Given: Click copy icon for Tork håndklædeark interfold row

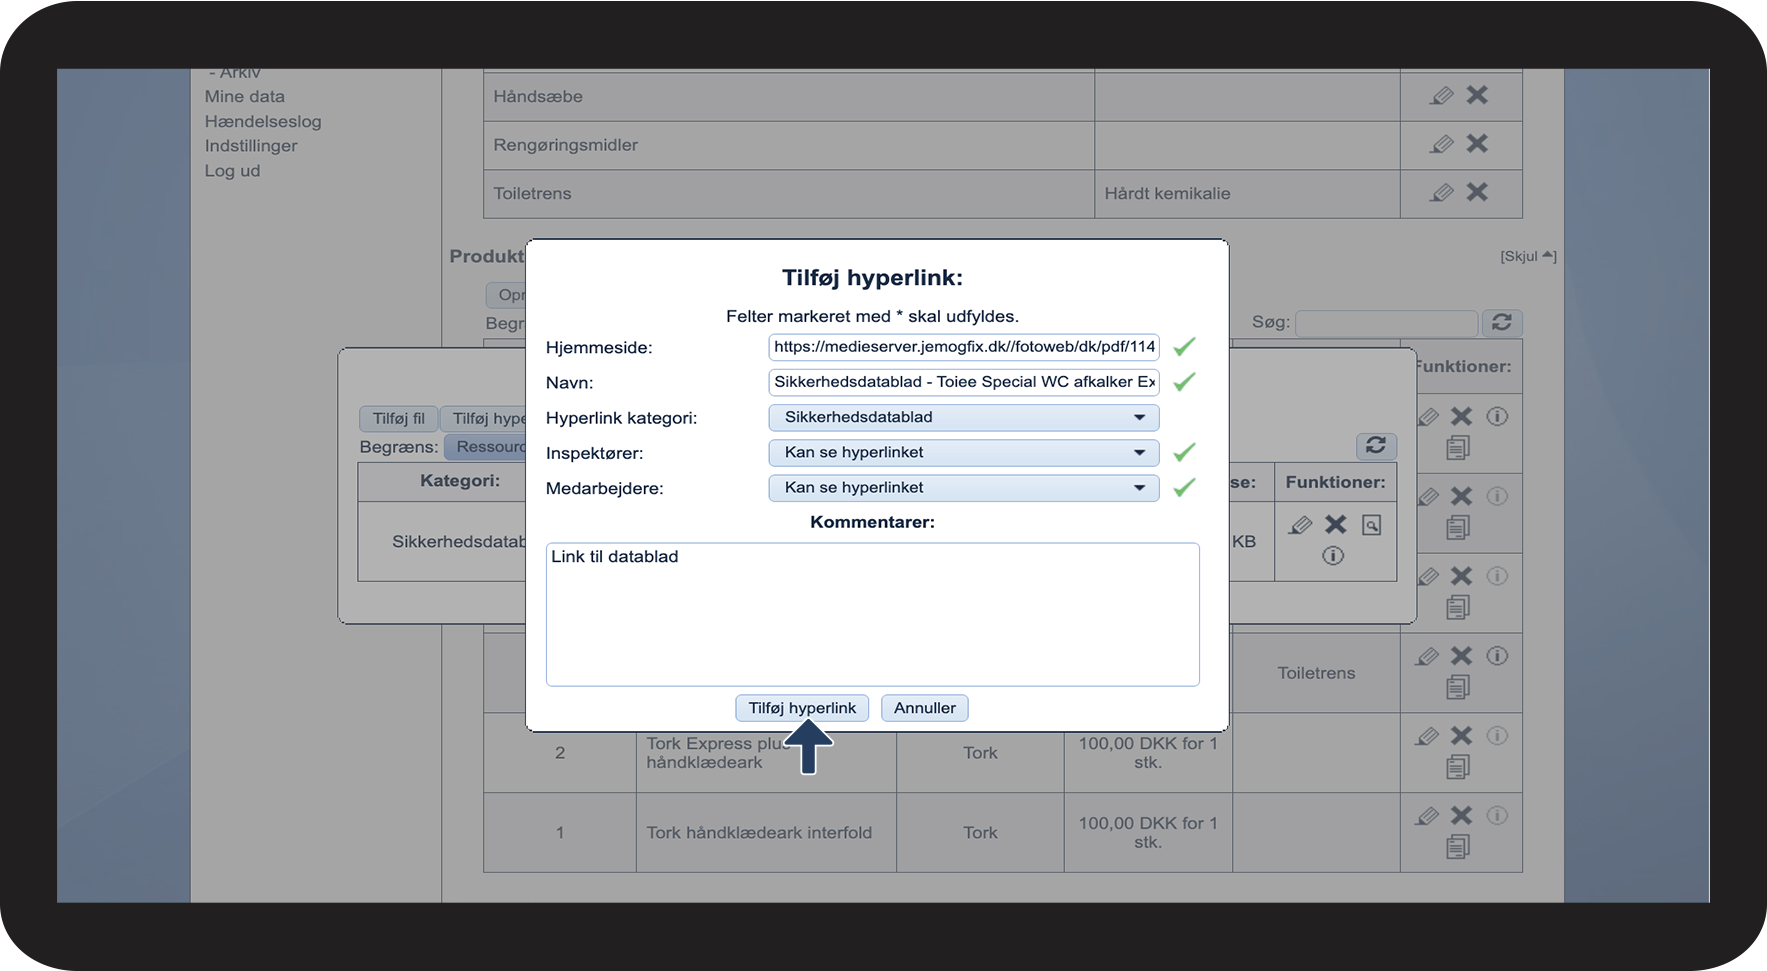Looking at the screenshot, I should click(x=1458, y=847).
